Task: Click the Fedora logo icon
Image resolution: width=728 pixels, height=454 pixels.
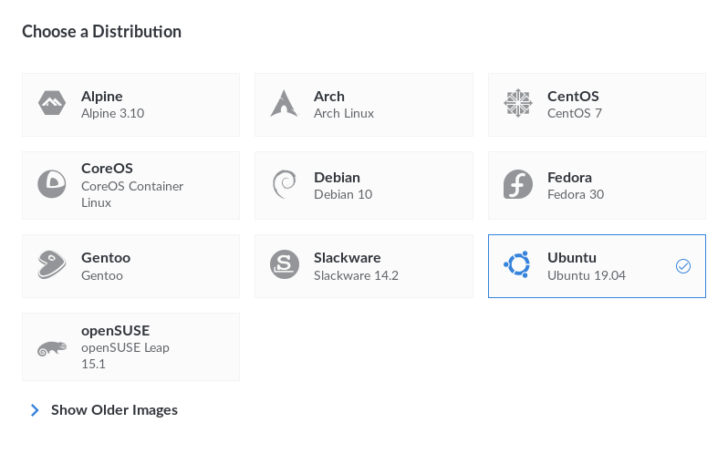Action: click(518, 185)
